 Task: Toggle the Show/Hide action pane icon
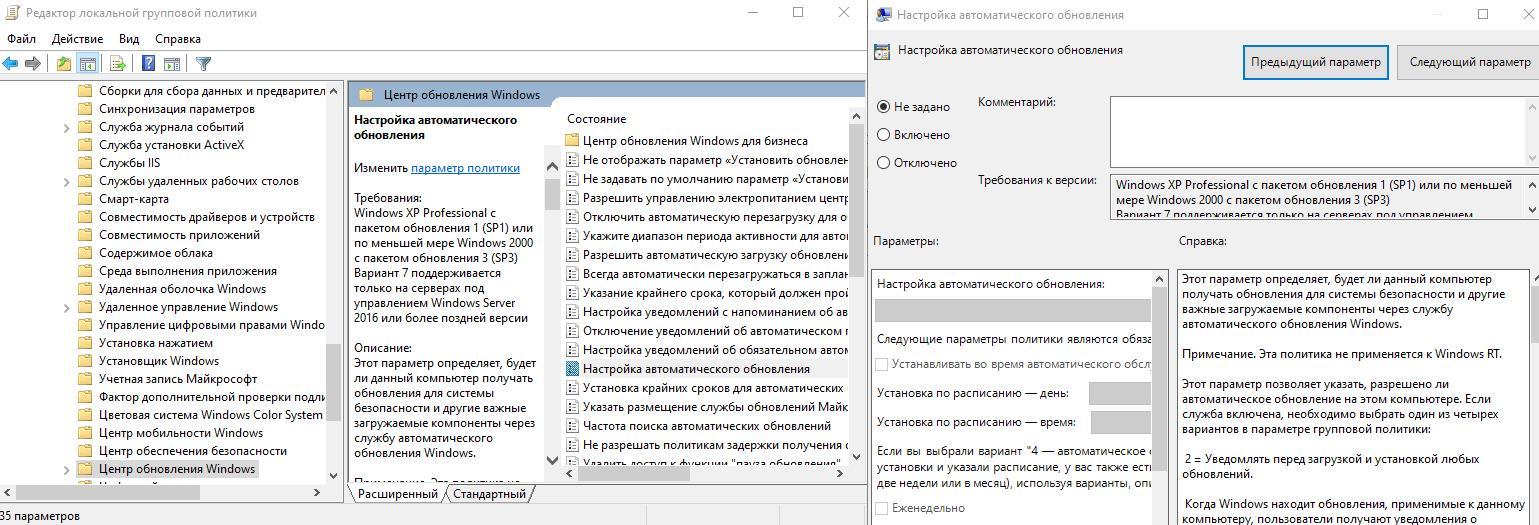172,64
